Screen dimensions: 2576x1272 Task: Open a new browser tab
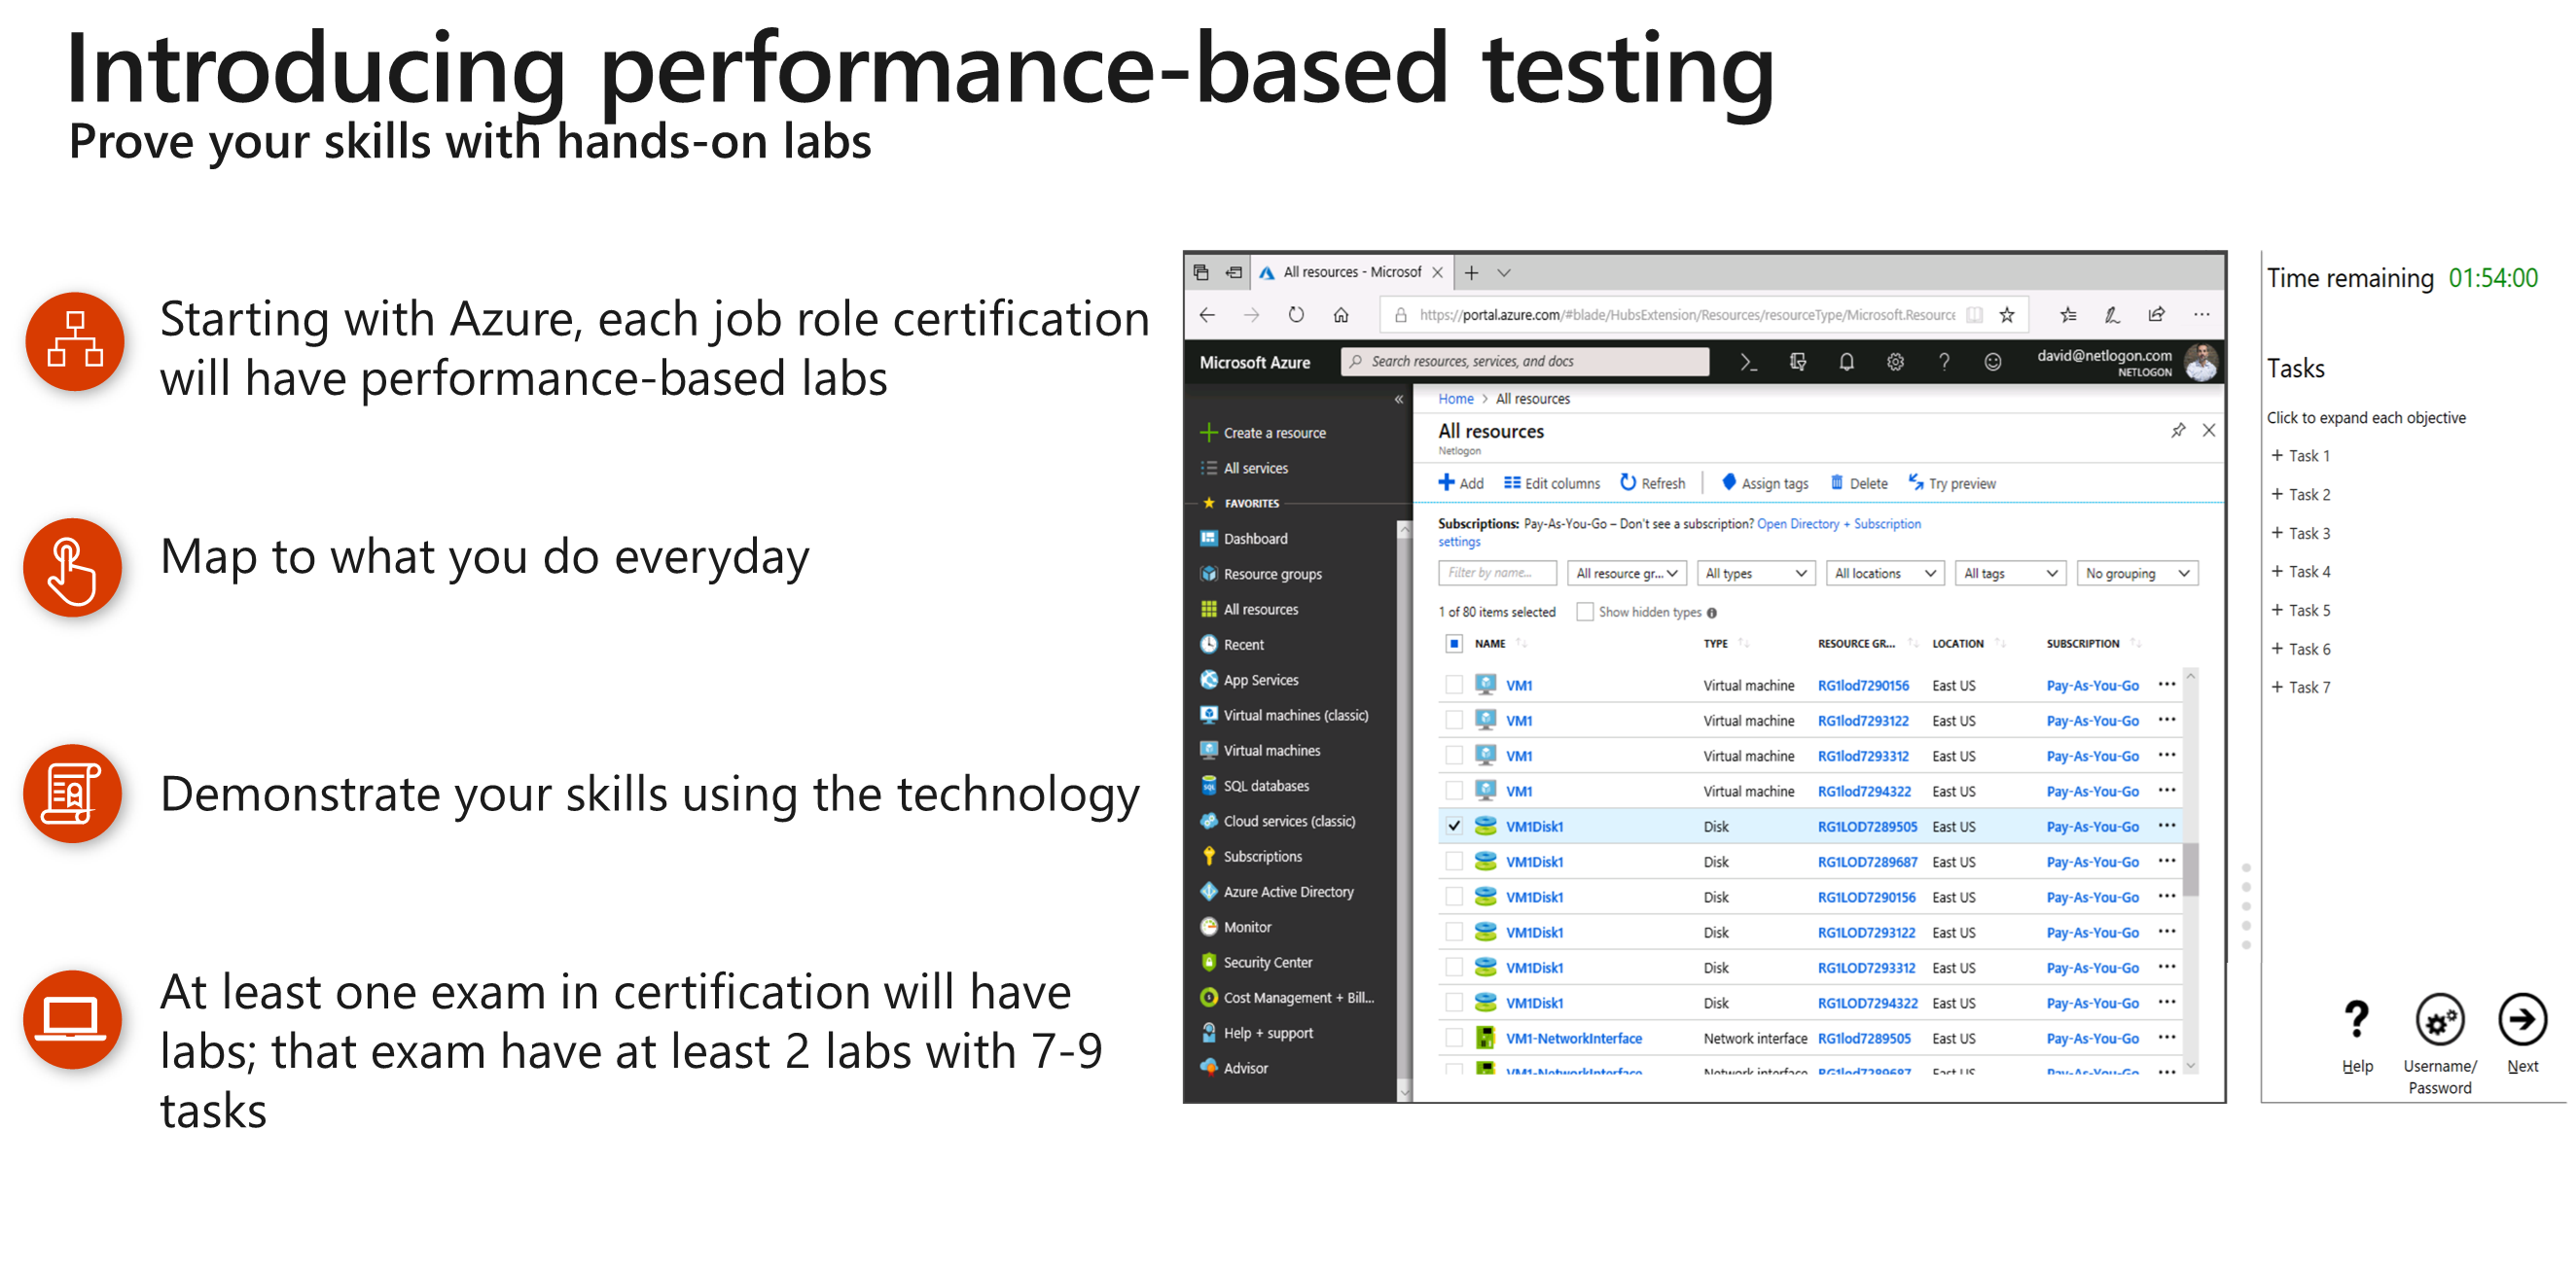point(1471,272)
